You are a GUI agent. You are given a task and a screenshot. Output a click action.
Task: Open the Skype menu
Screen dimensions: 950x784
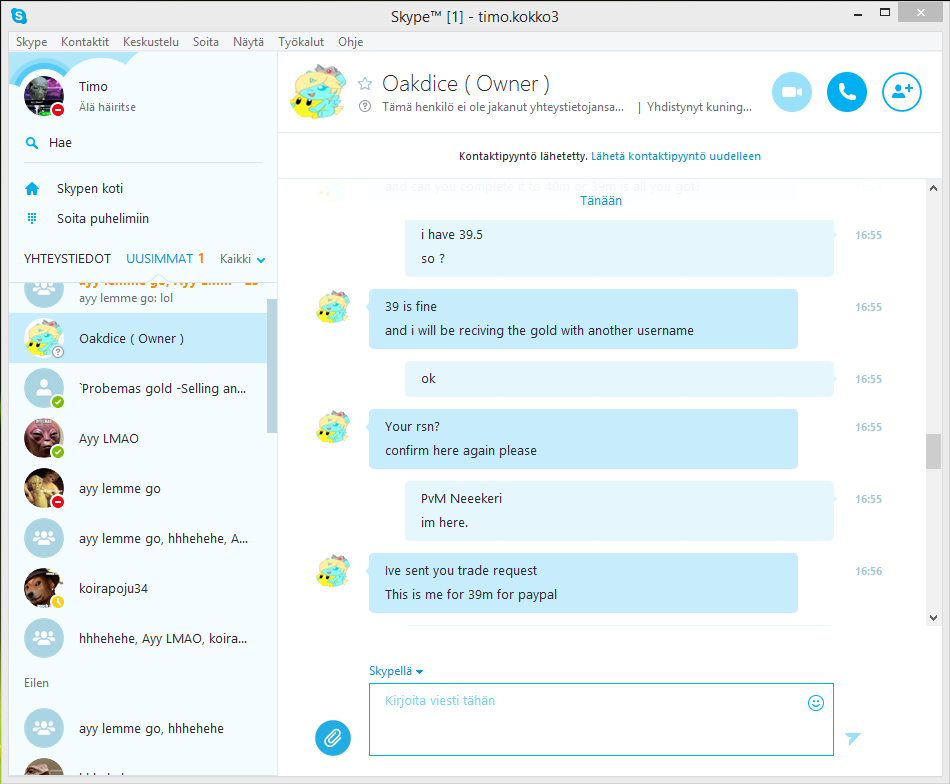pyautogui.click(x=32, y=42)
